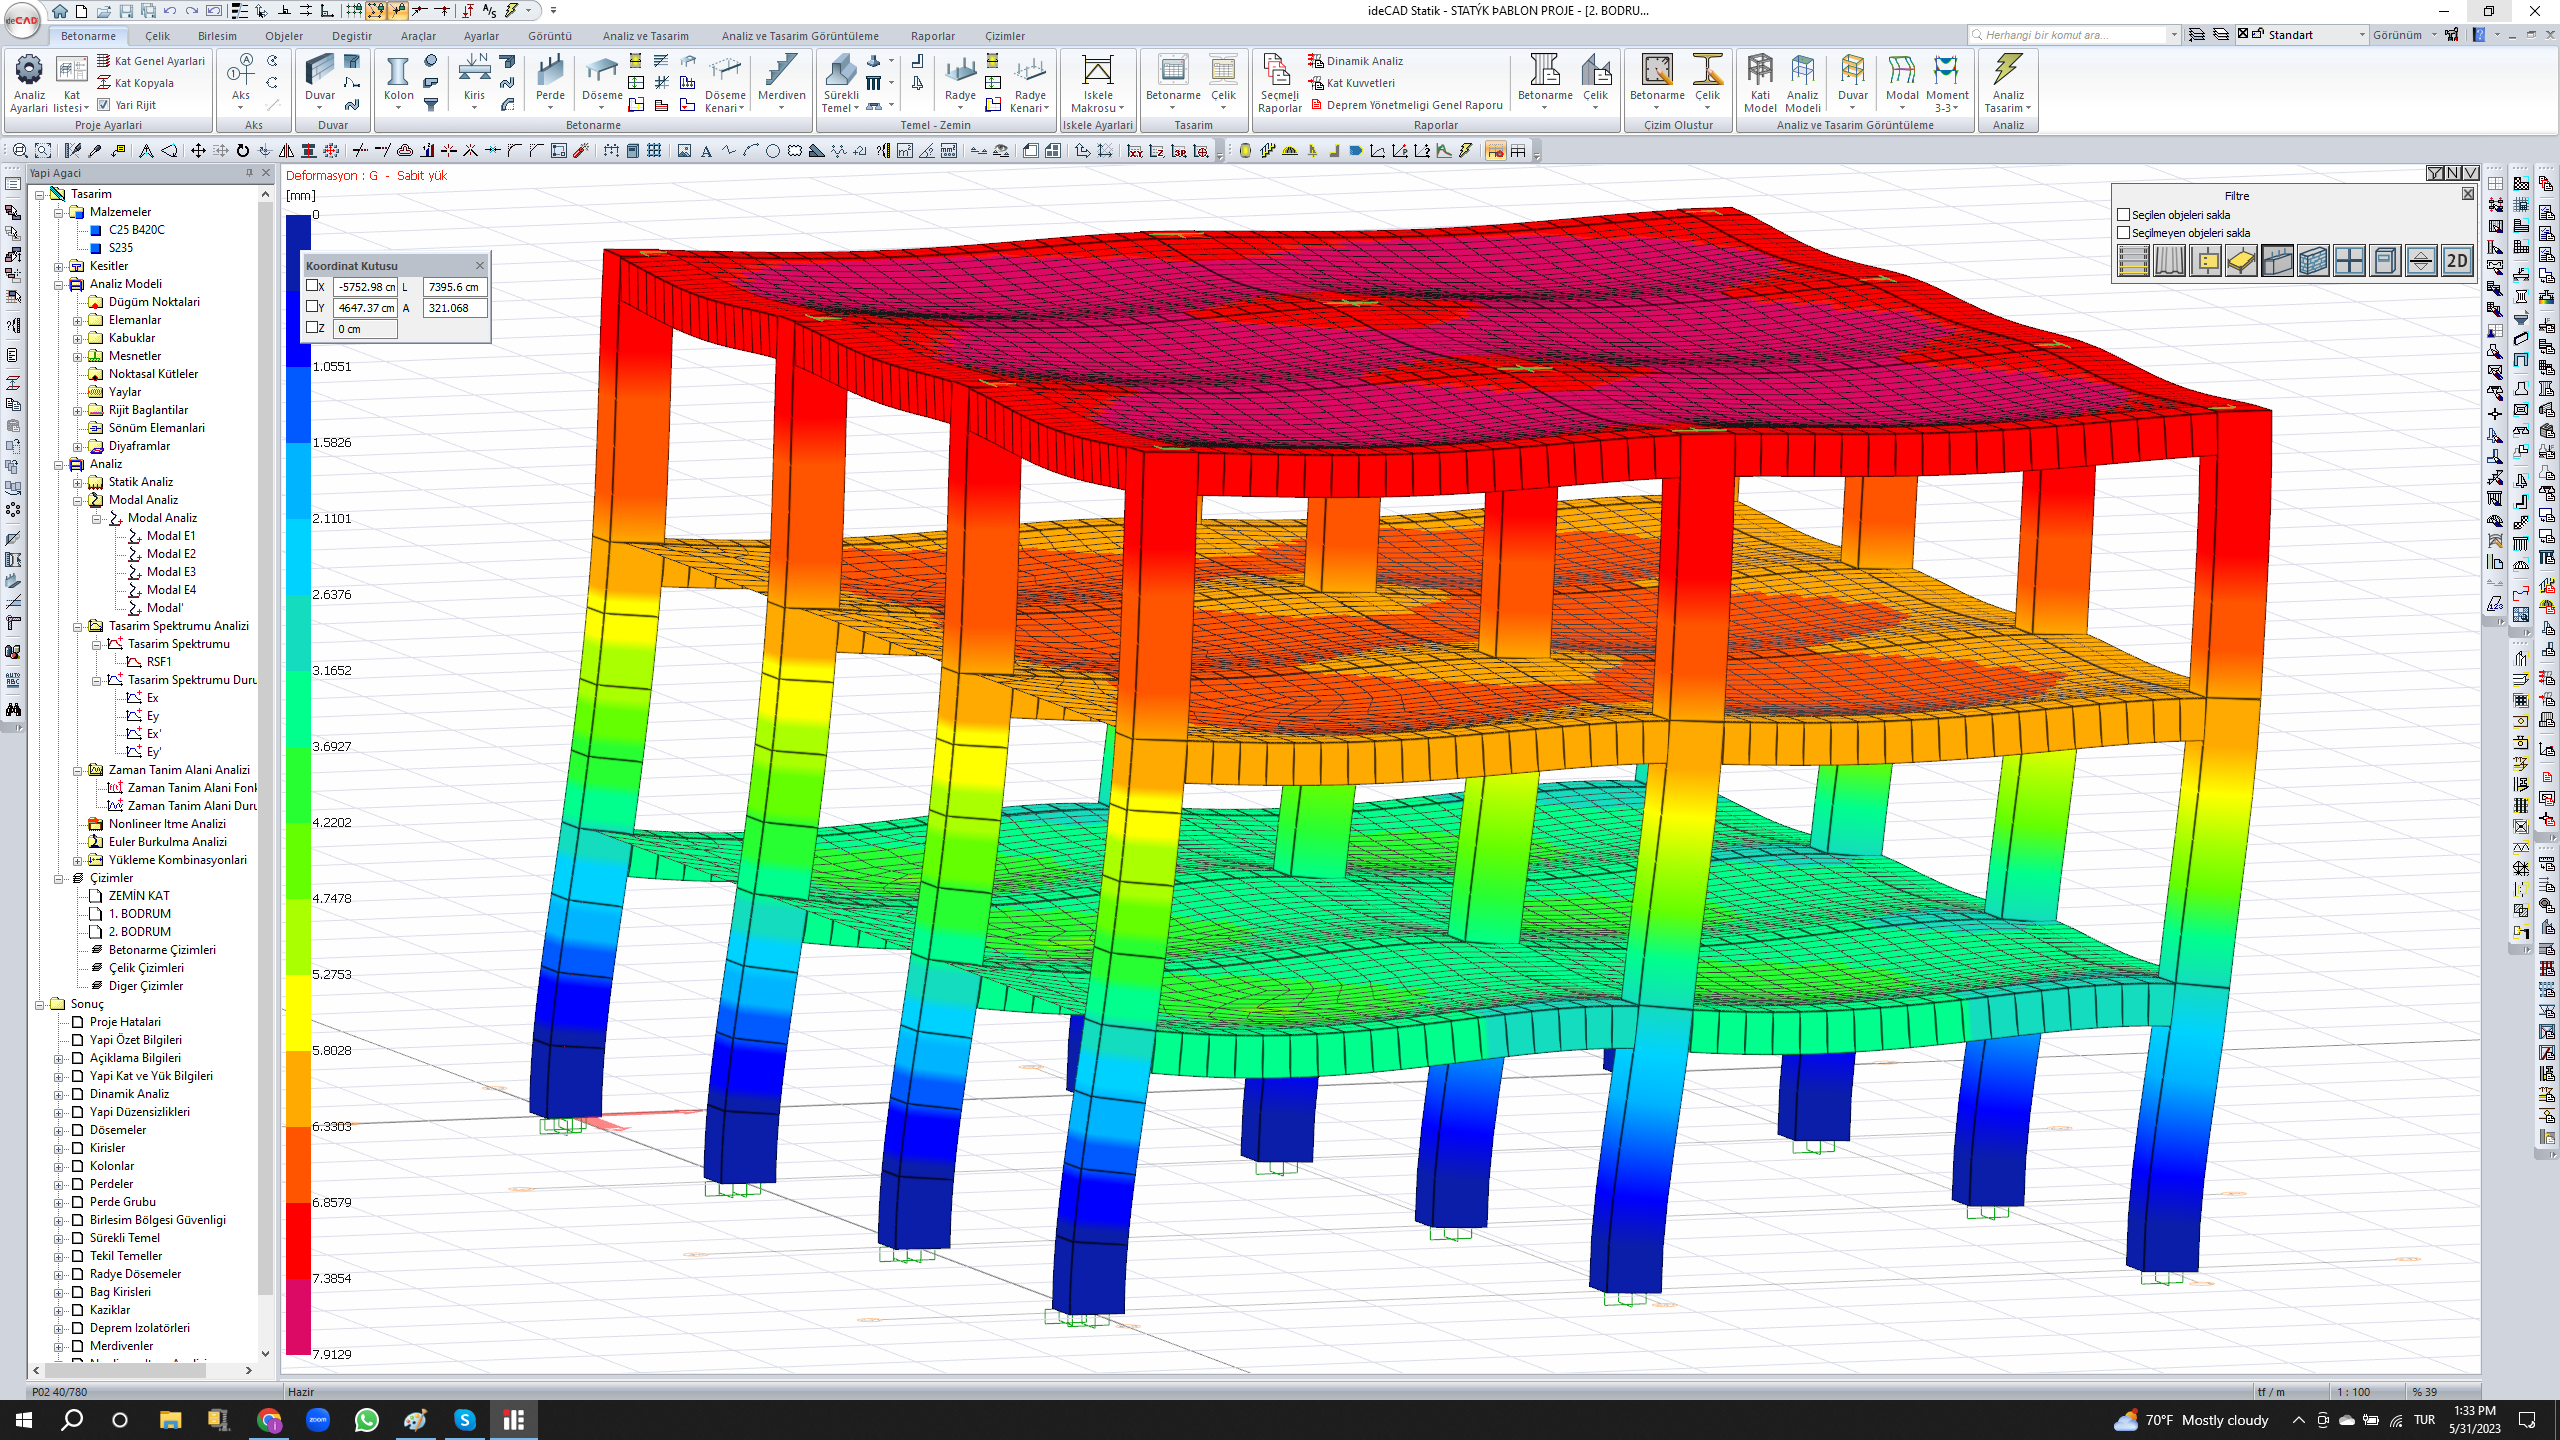Show the Kati Model view
This screenshot has height=1440, width=2560.
(1760, 83)
